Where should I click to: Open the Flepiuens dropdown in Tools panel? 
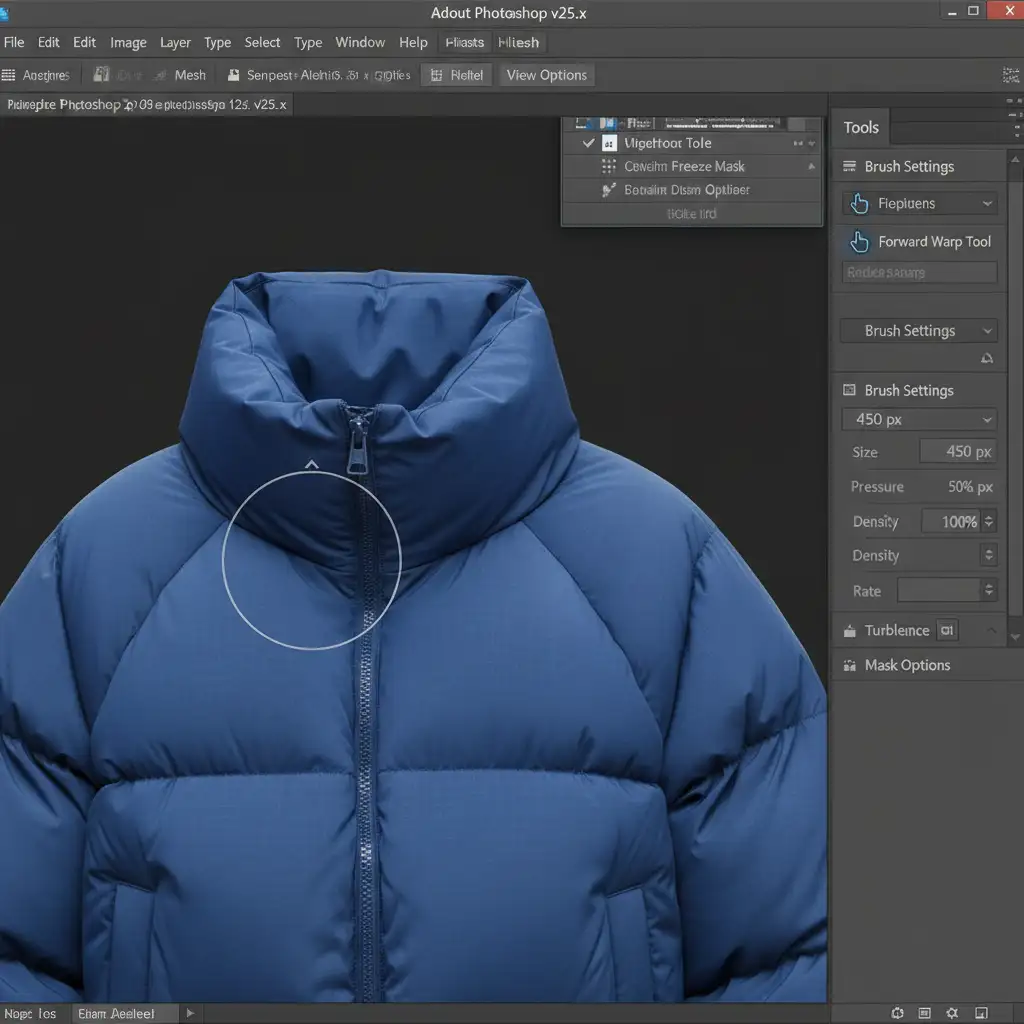point(918,204)
